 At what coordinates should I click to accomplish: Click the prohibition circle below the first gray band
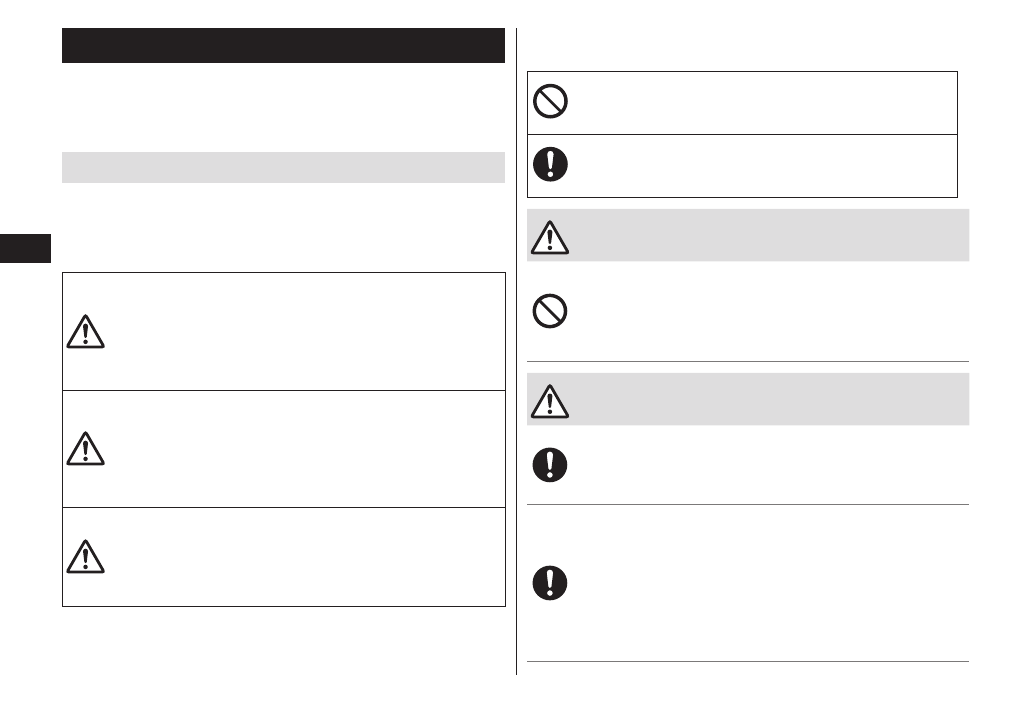pyautogui.click(x=551, y=312)
